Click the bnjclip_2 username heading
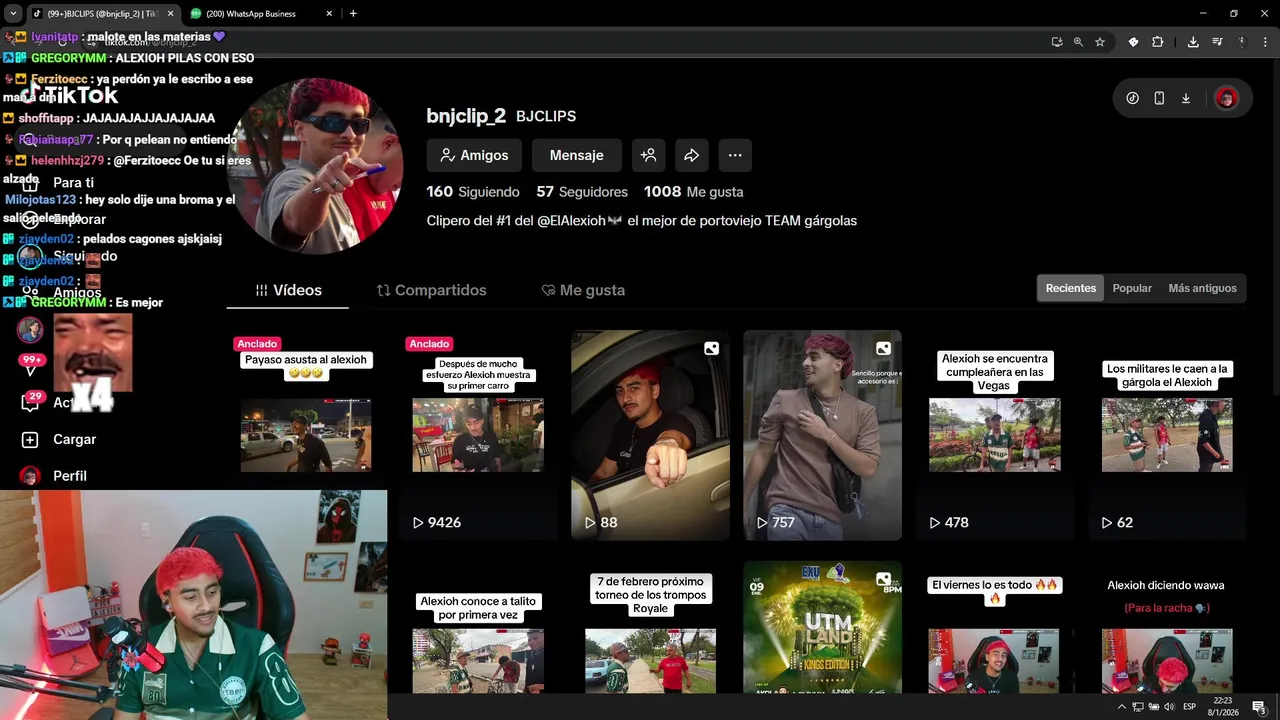This screenshot has height=720, width=1280. point(466,116)
